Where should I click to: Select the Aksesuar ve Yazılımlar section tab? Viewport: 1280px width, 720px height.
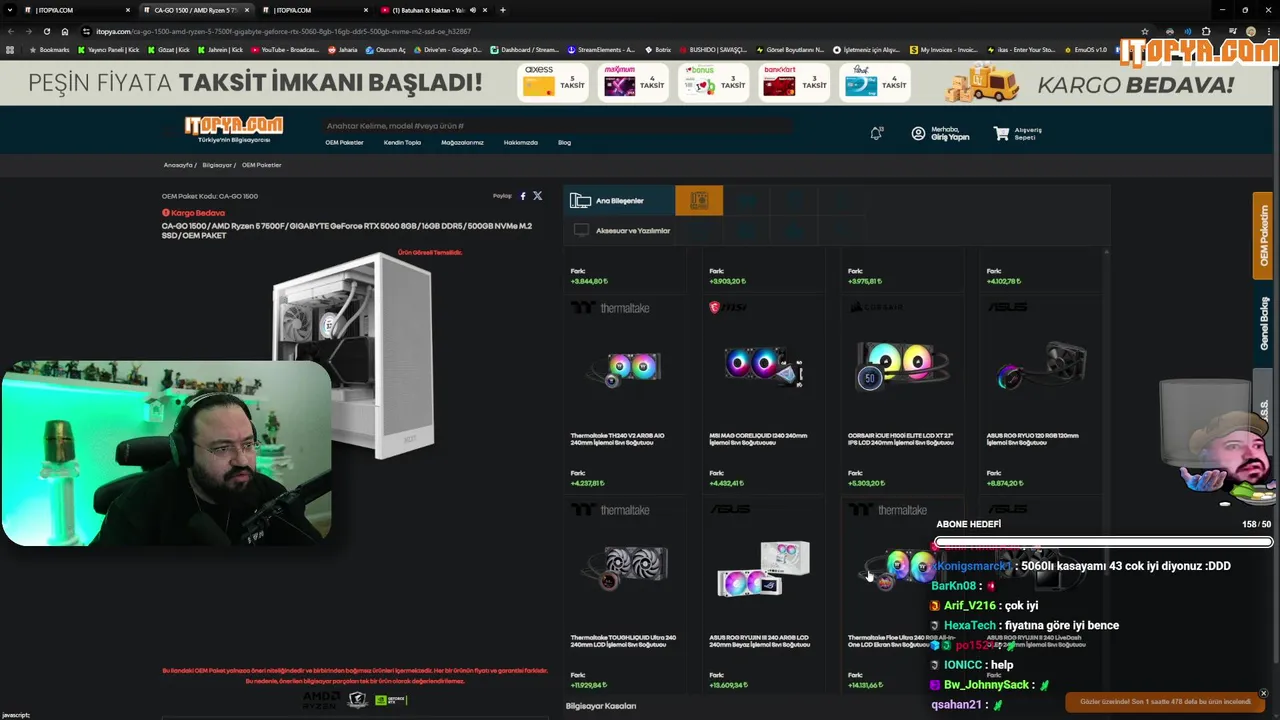618,230
